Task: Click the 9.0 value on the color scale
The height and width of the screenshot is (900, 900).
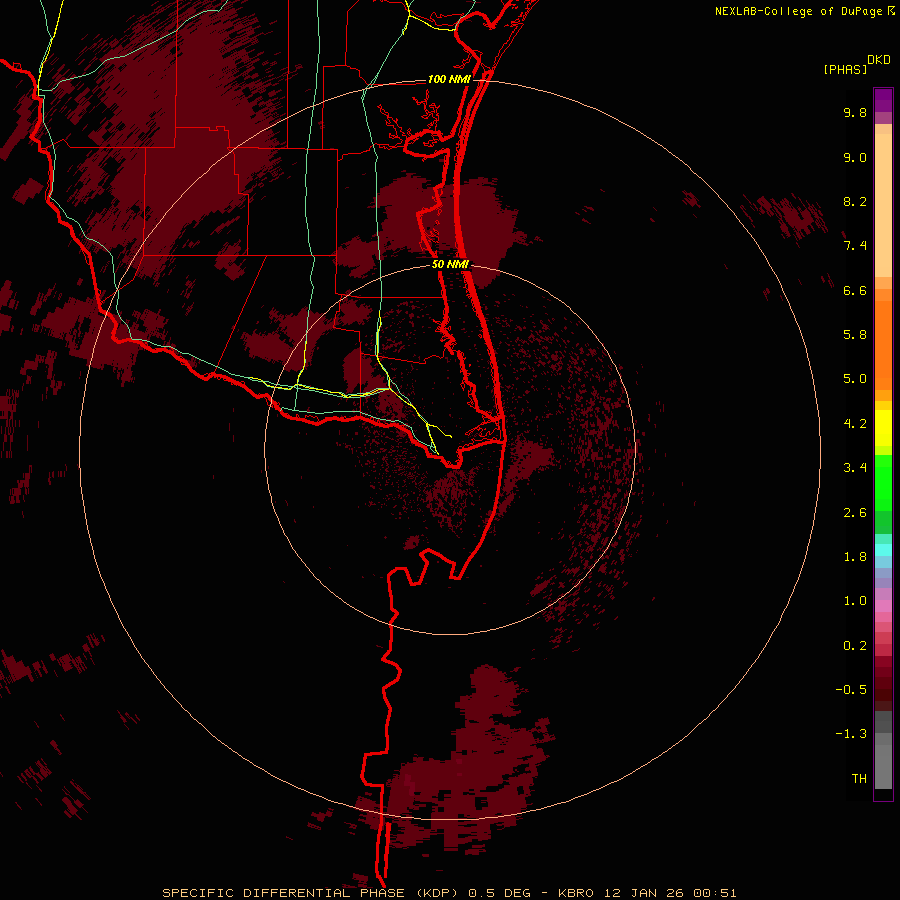Action: pos(855,157)
